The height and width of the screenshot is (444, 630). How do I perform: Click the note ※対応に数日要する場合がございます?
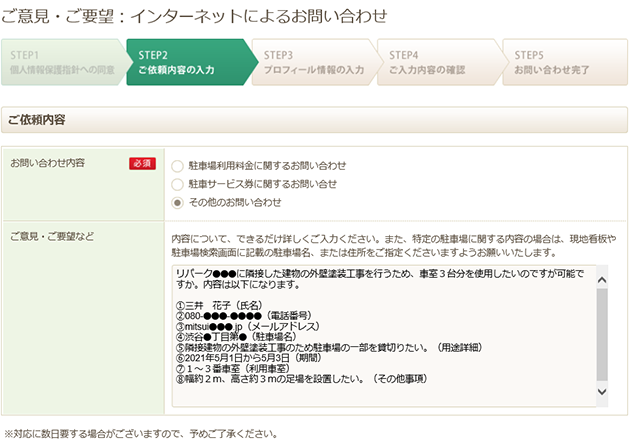coord(141,434)
